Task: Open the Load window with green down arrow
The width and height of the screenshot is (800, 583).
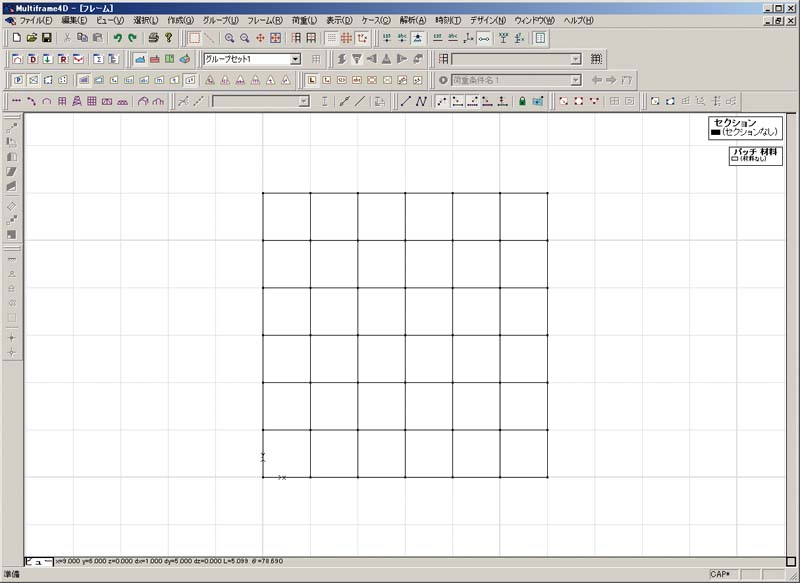Action: (x=47, y=59)
